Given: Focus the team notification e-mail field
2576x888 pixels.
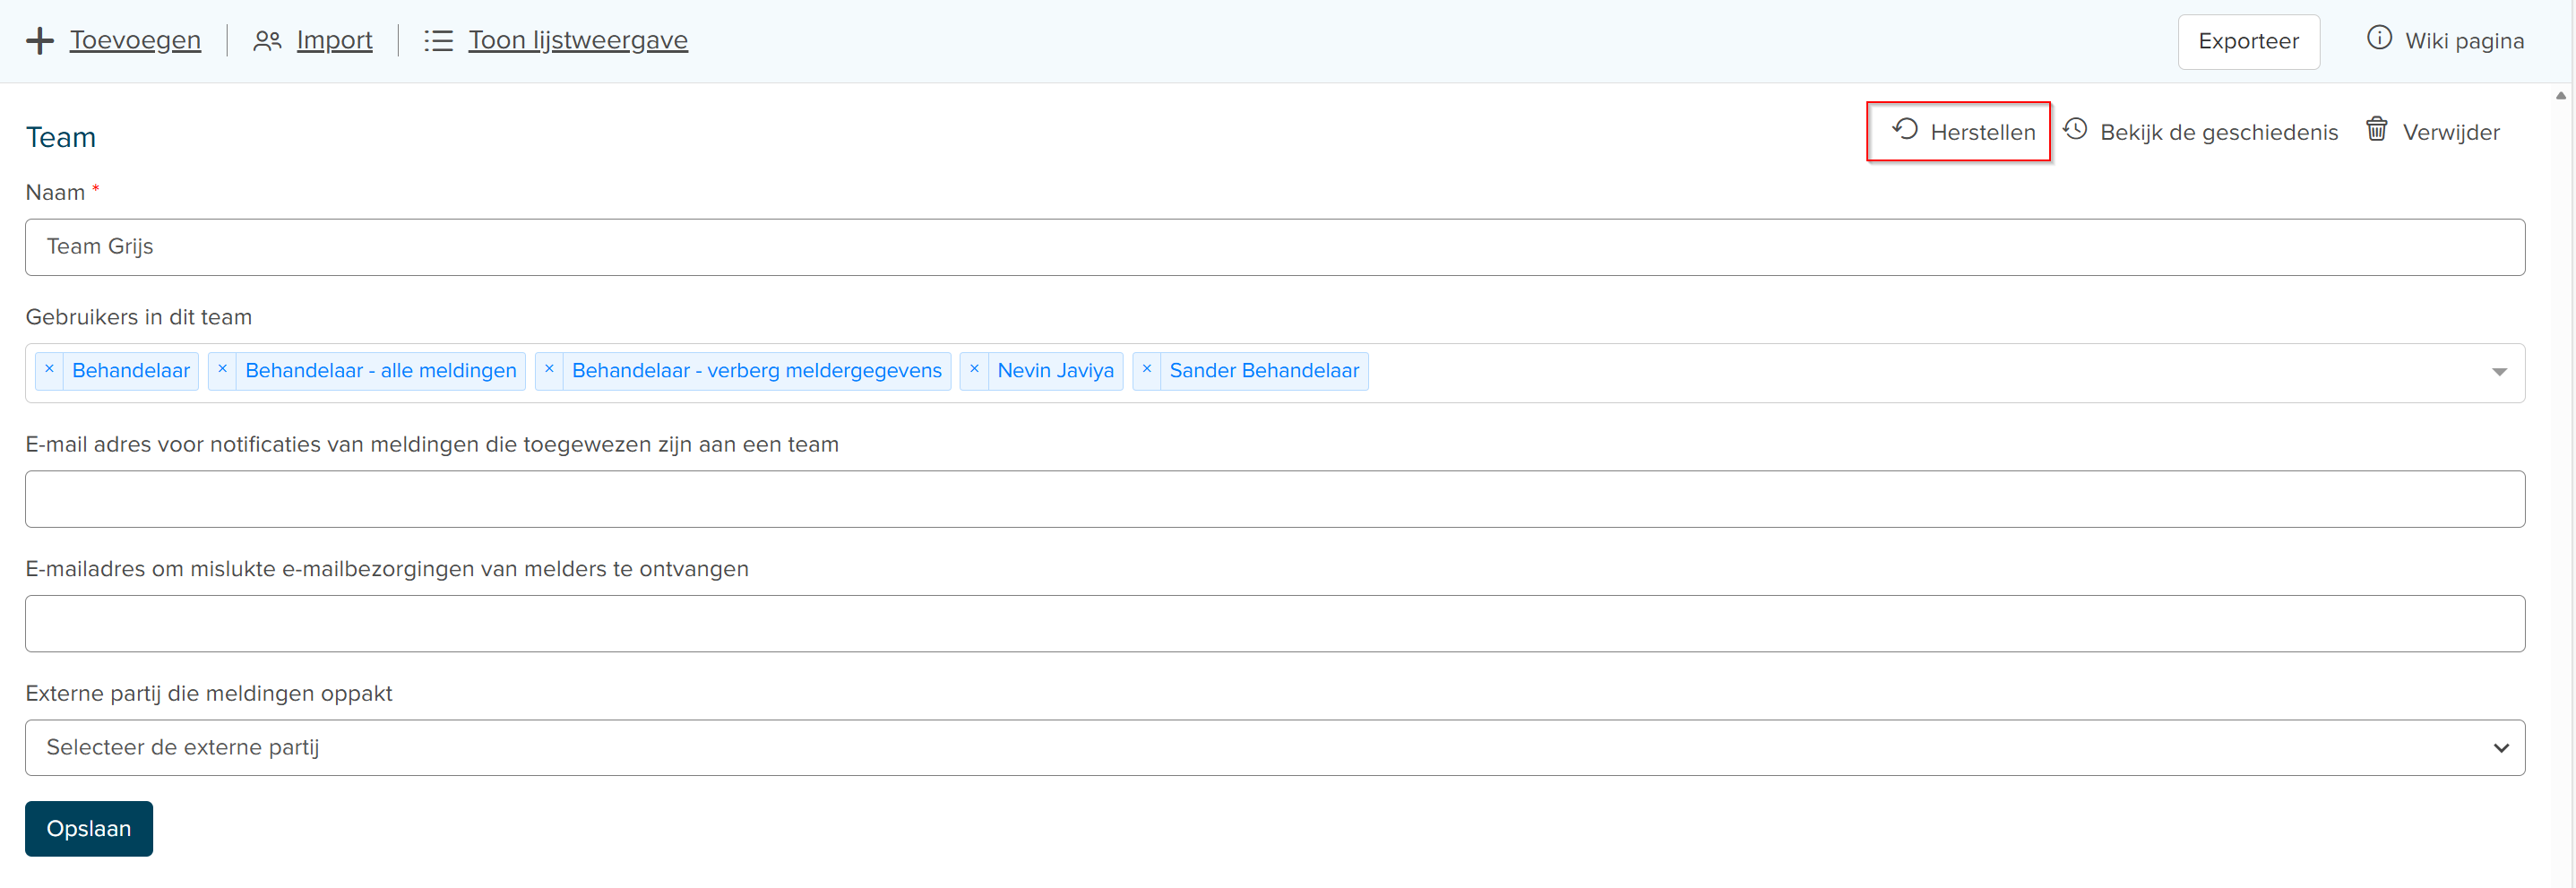Looking at the screenshot, I should pos(1274,499).
